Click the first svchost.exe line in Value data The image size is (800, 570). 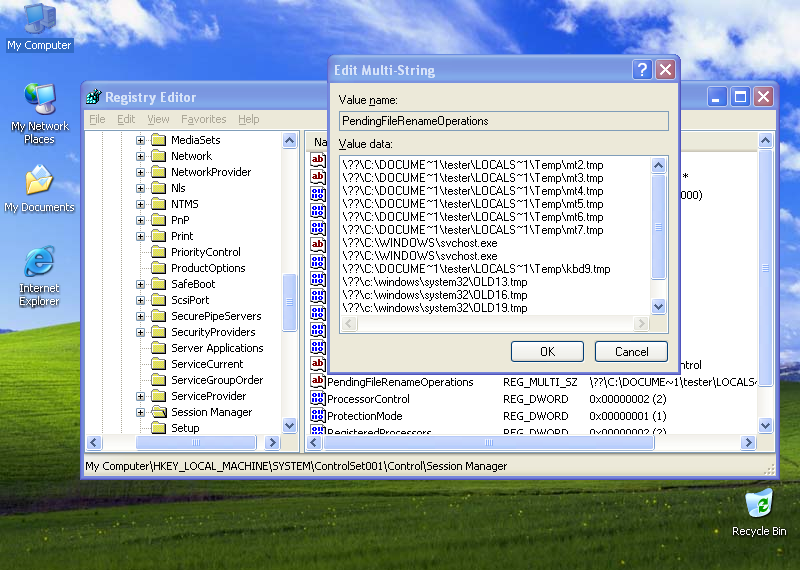tap(419, 243)
